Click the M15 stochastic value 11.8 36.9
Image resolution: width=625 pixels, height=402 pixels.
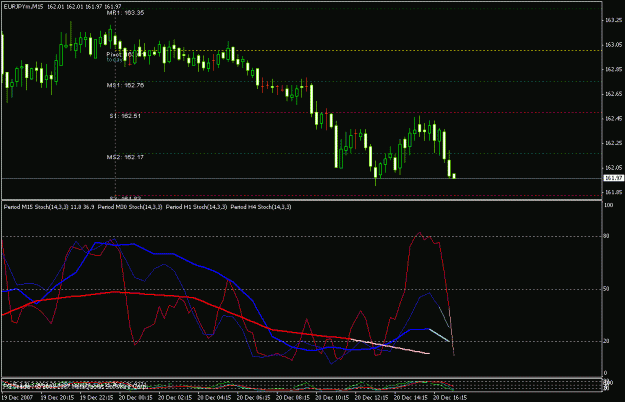(83, 207)
